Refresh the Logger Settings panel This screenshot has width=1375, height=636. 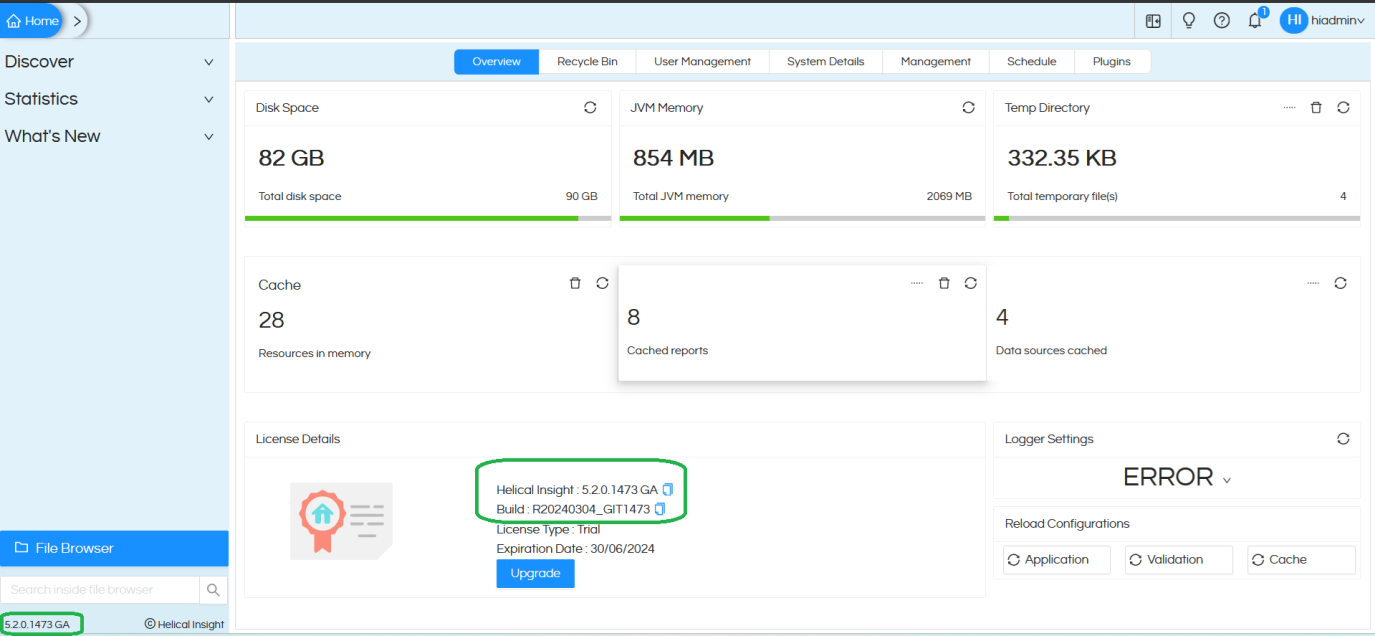click(x=1343, y=439)
